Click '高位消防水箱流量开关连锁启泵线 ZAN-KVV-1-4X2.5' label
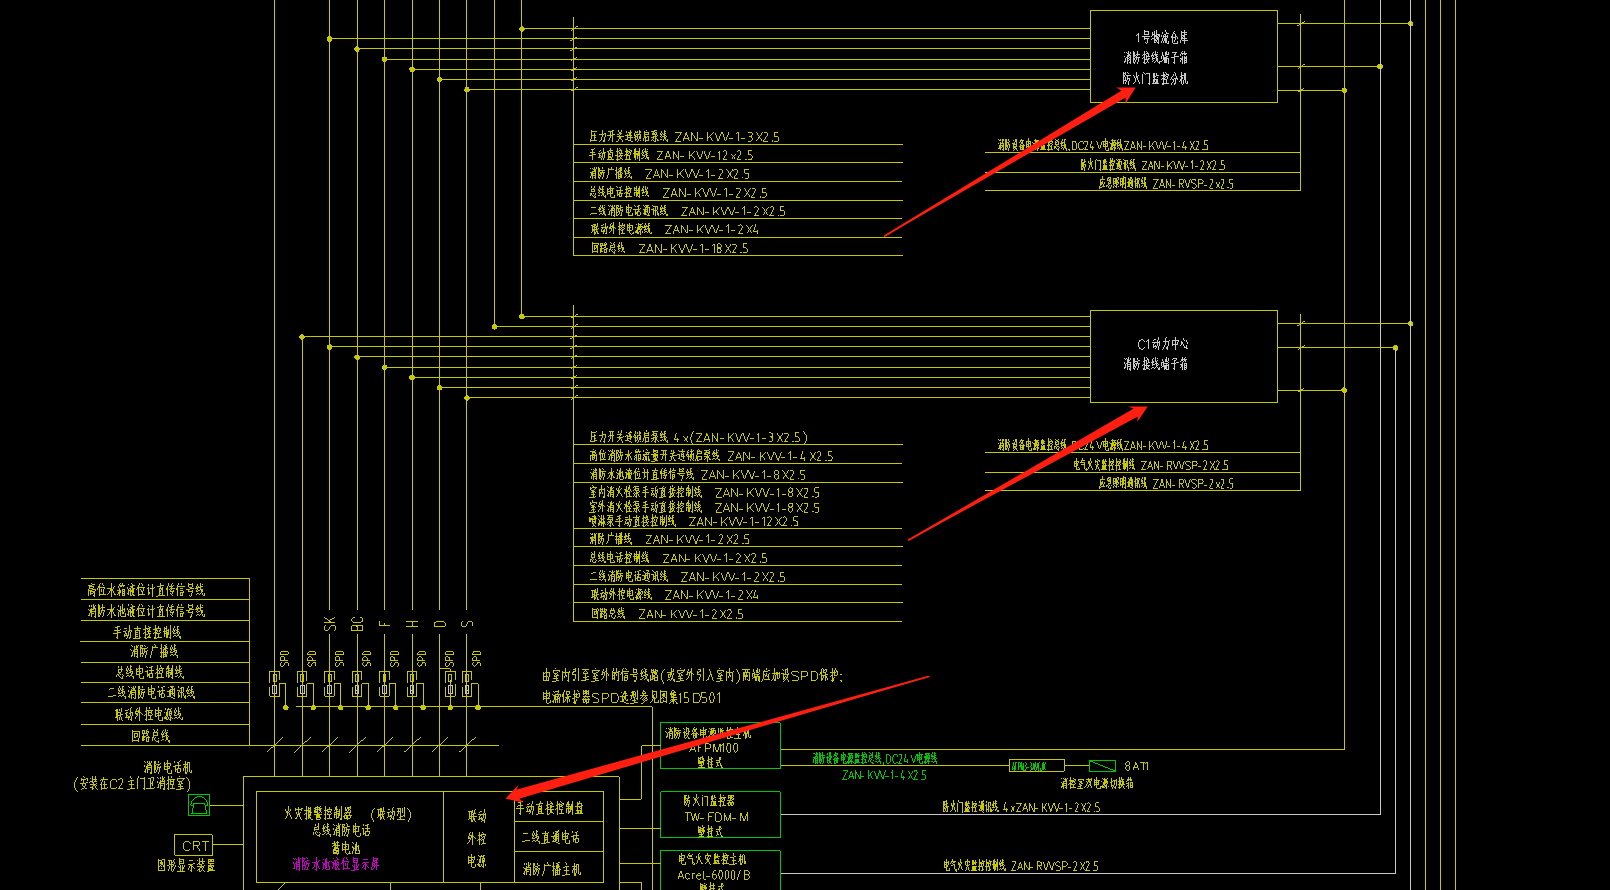The image size is (1610, 890). (x=711, y=456)
